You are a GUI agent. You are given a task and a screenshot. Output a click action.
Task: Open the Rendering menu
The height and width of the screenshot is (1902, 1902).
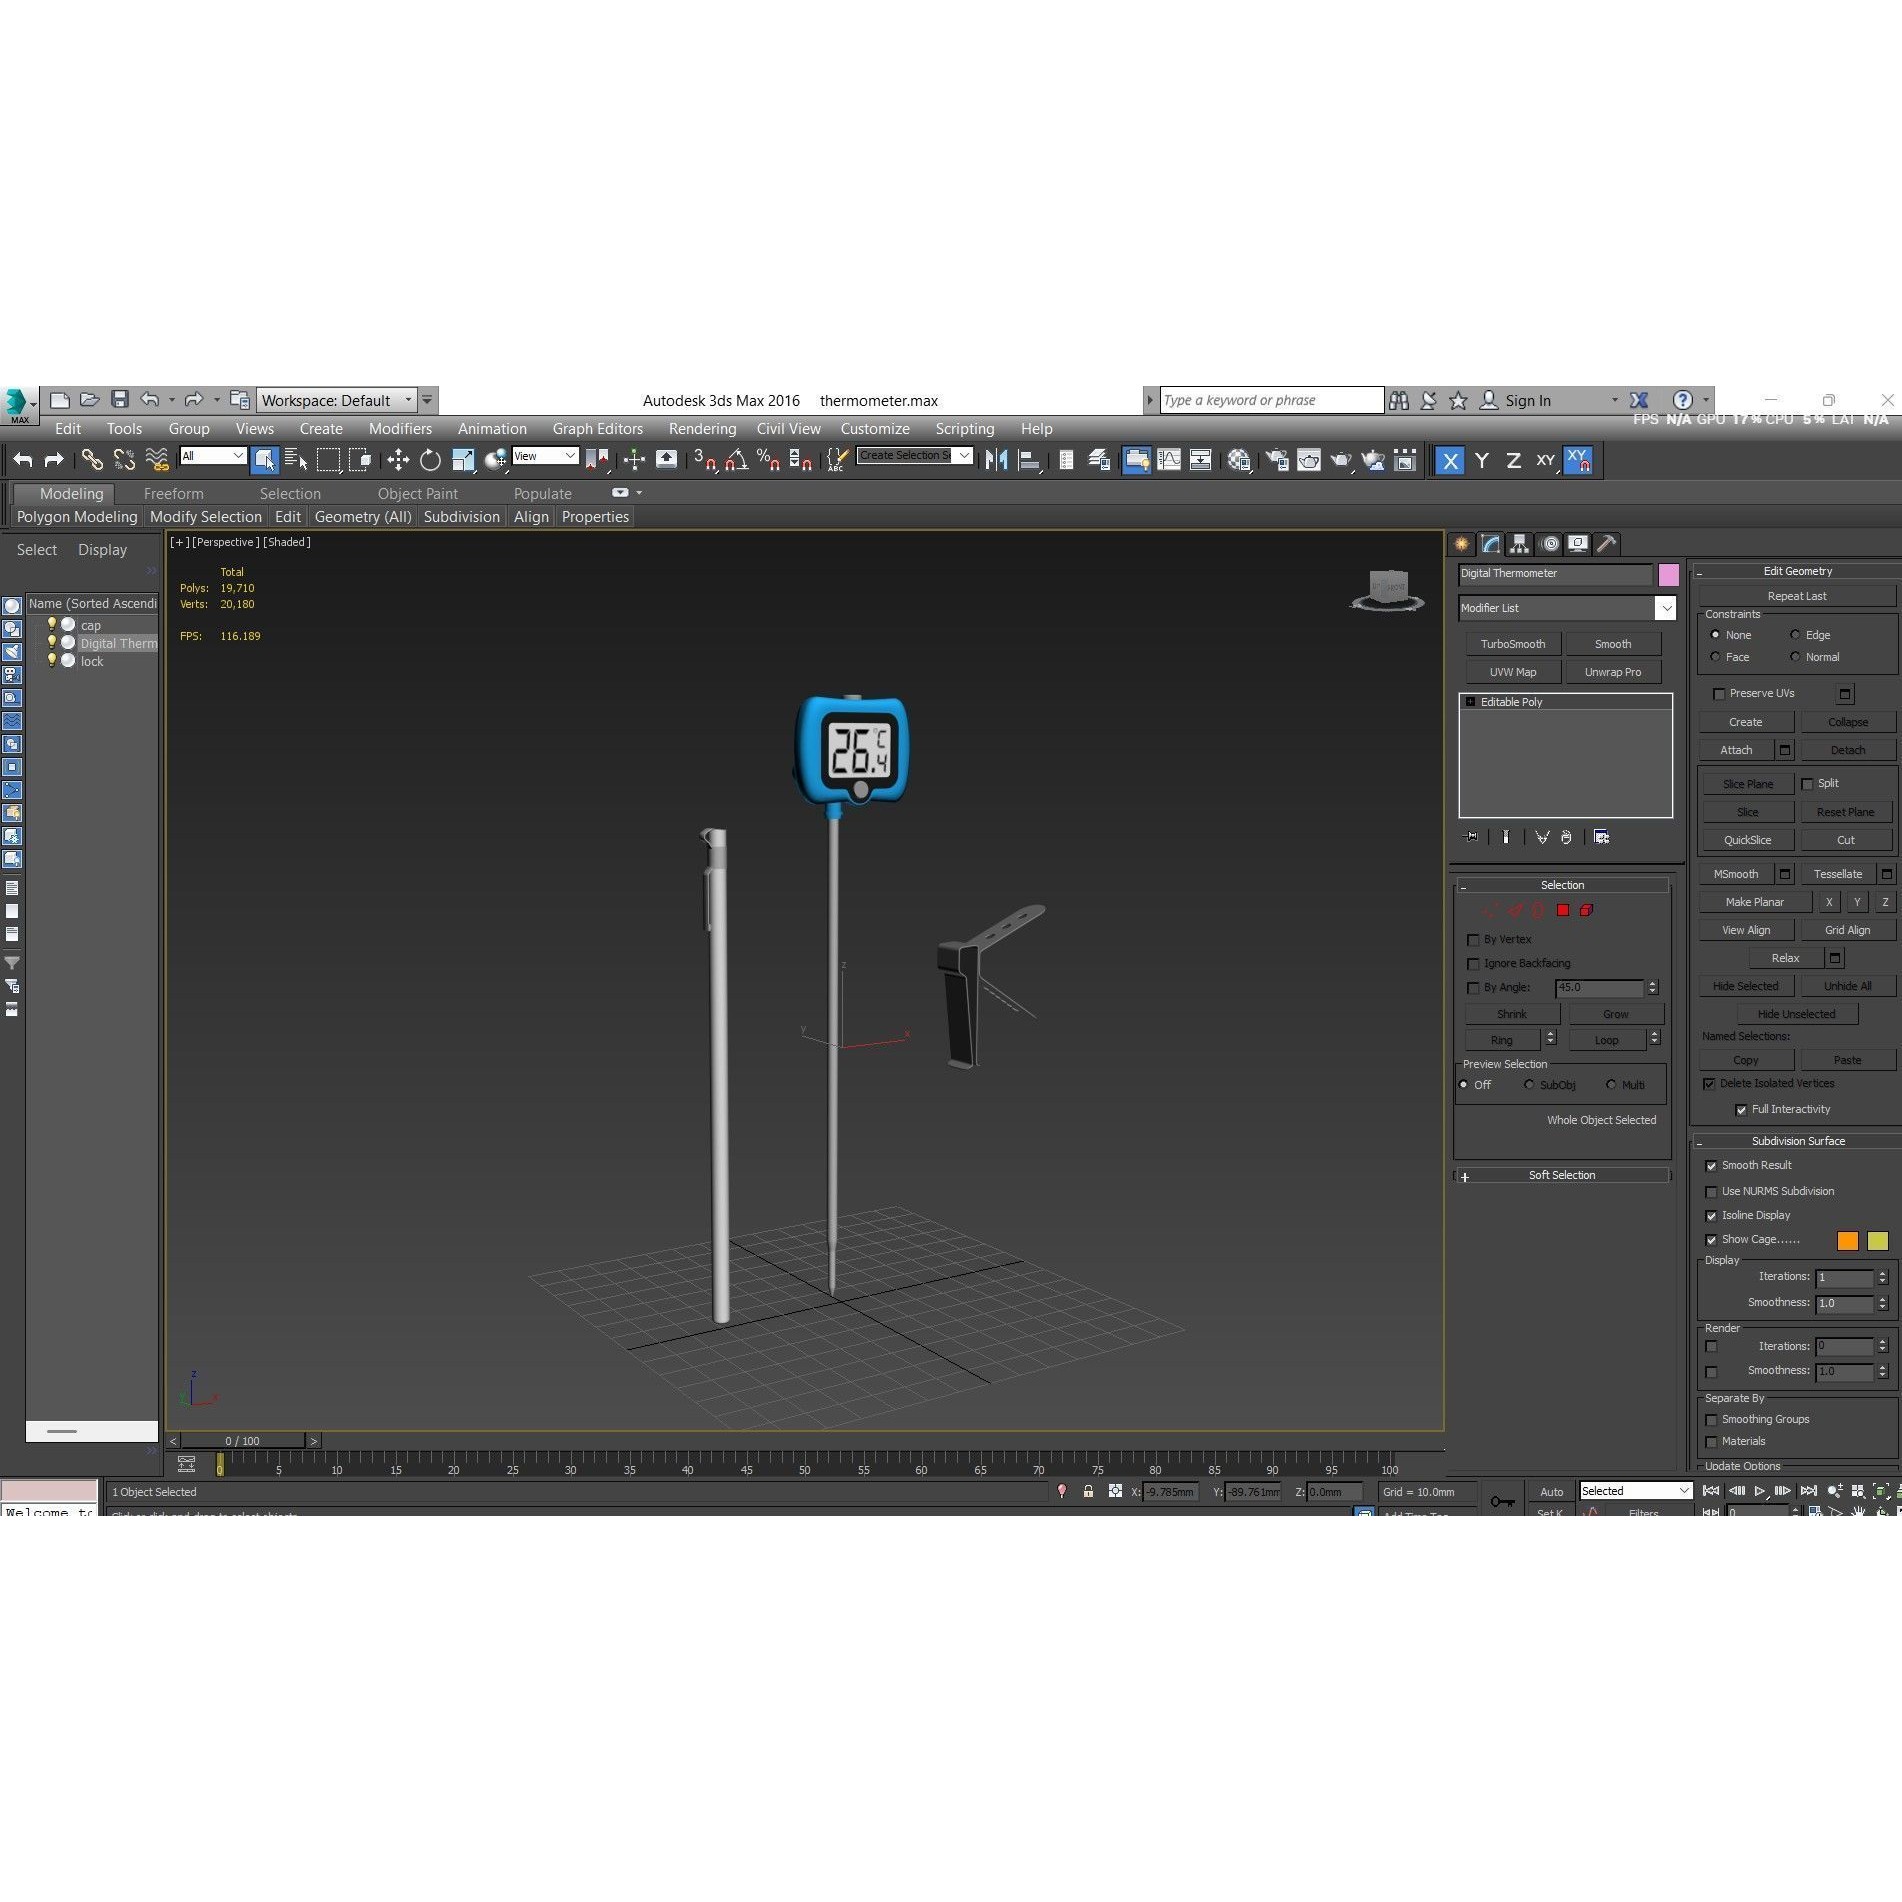[702, 428]
